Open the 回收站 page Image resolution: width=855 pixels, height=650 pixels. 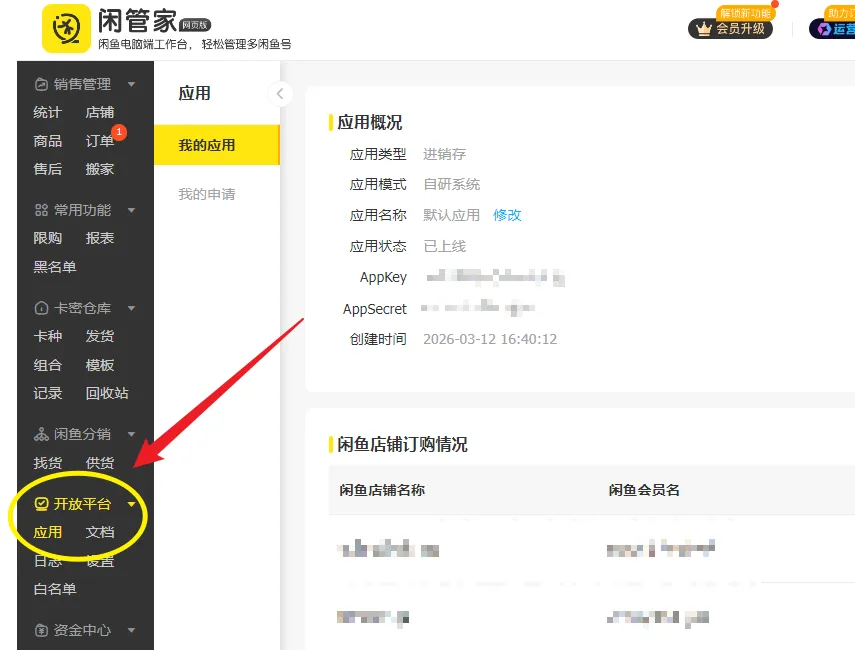(107, 393)
